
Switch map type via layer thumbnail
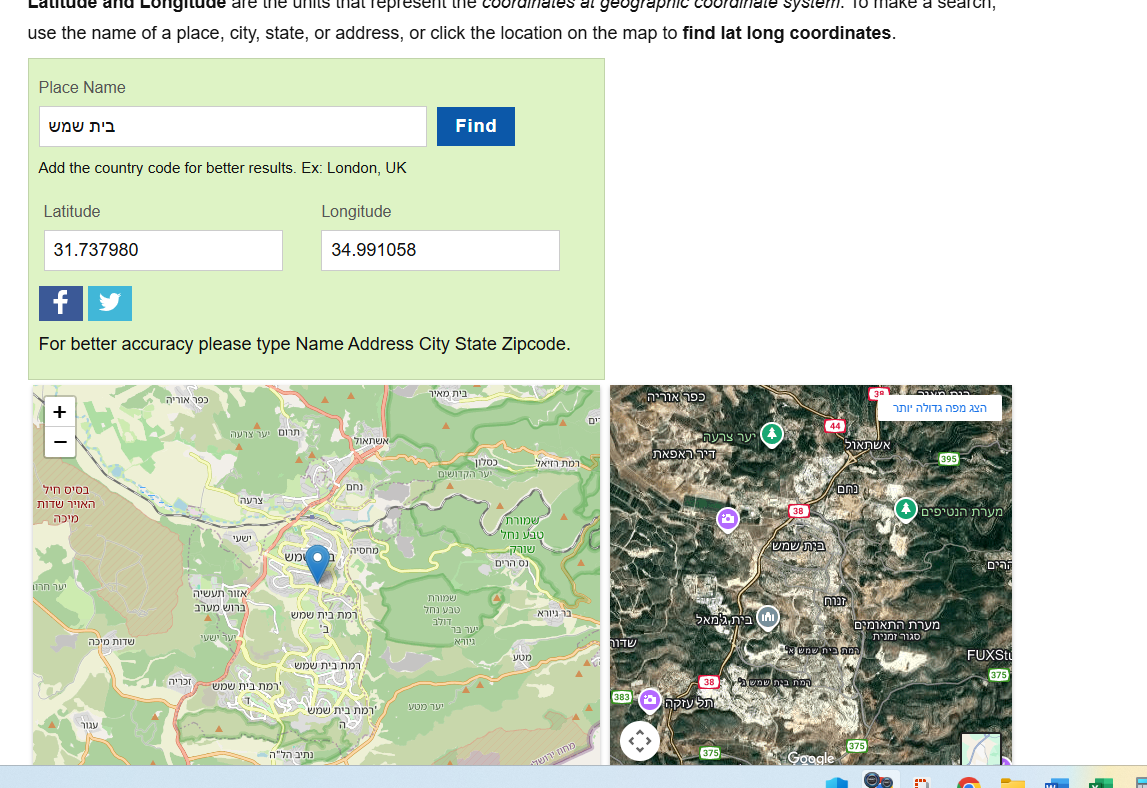point(980,750)
